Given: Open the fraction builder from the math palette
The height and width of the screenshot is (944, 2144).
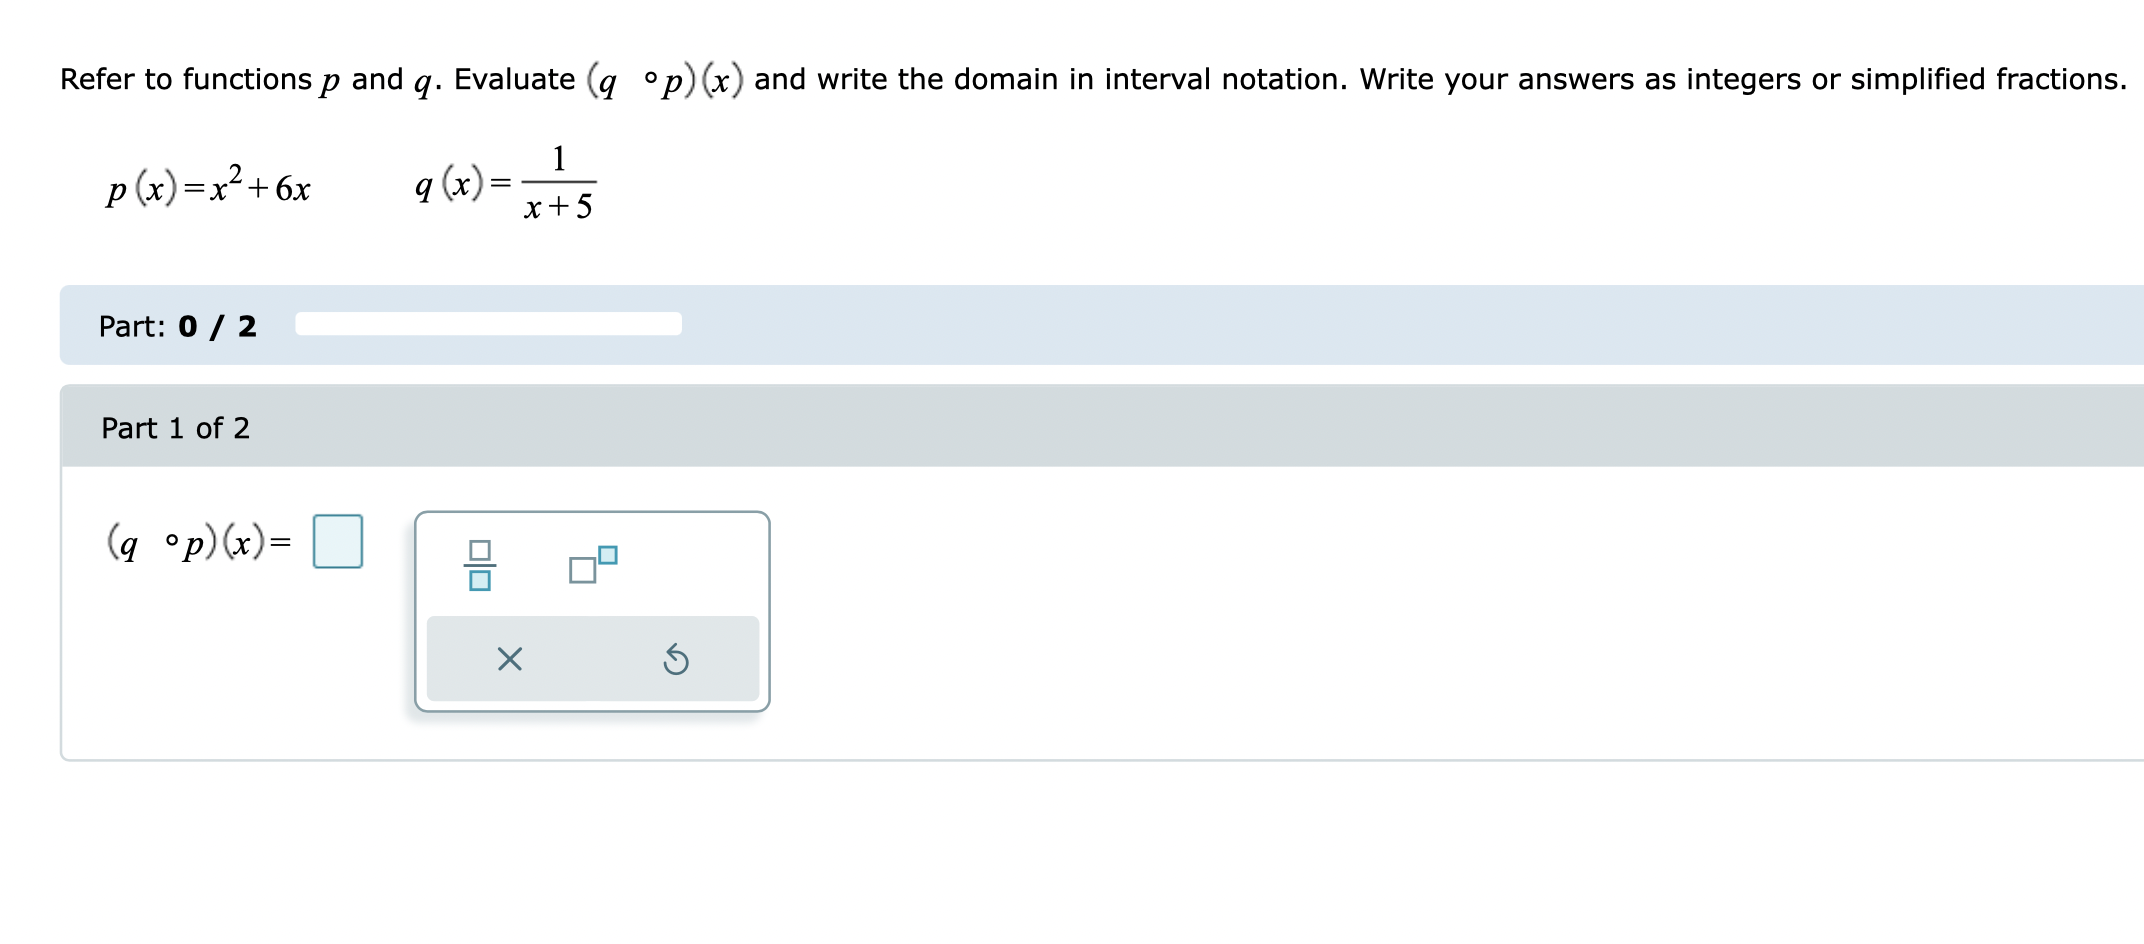Looking at the screenshot, I should tap(480, 565).
